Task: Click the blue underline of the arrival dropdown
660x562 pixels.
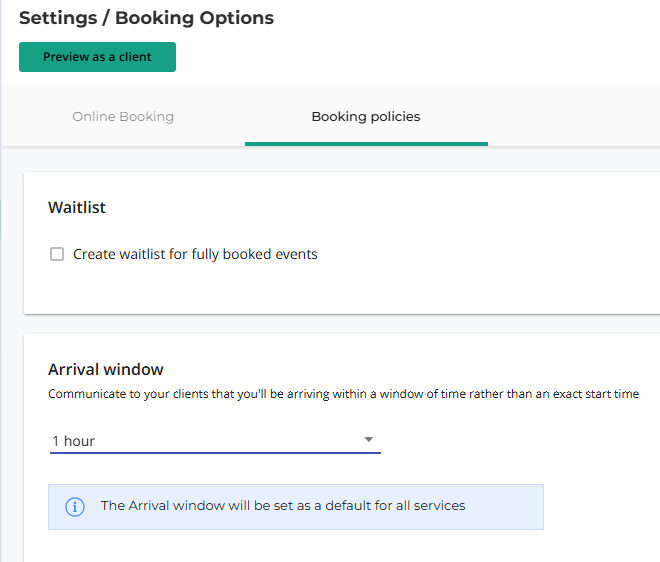Action: click(215, 453)
